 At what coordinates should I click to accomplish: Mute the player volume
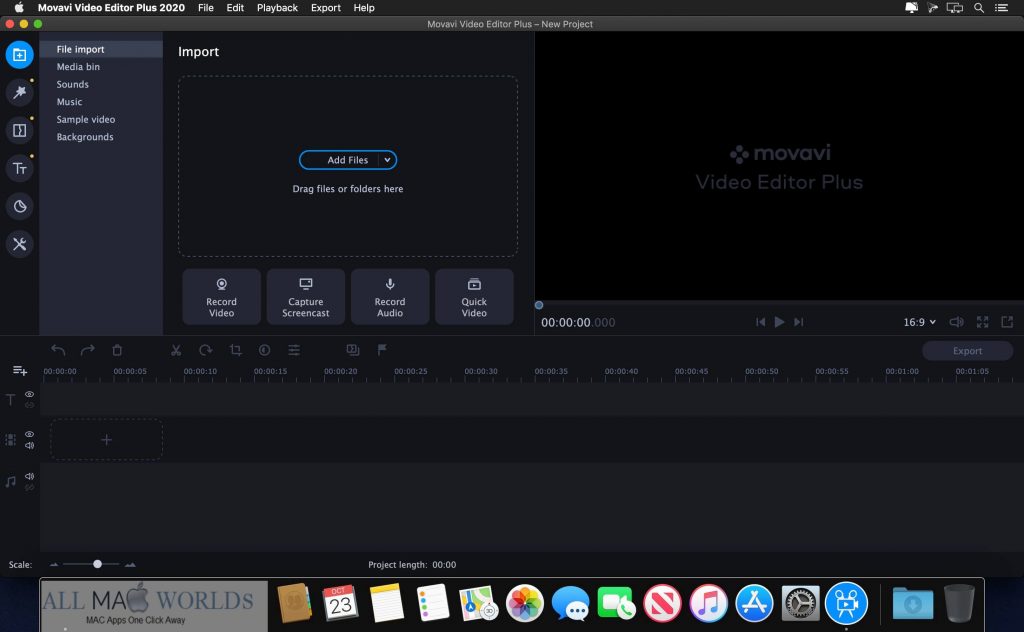point(956,322)
